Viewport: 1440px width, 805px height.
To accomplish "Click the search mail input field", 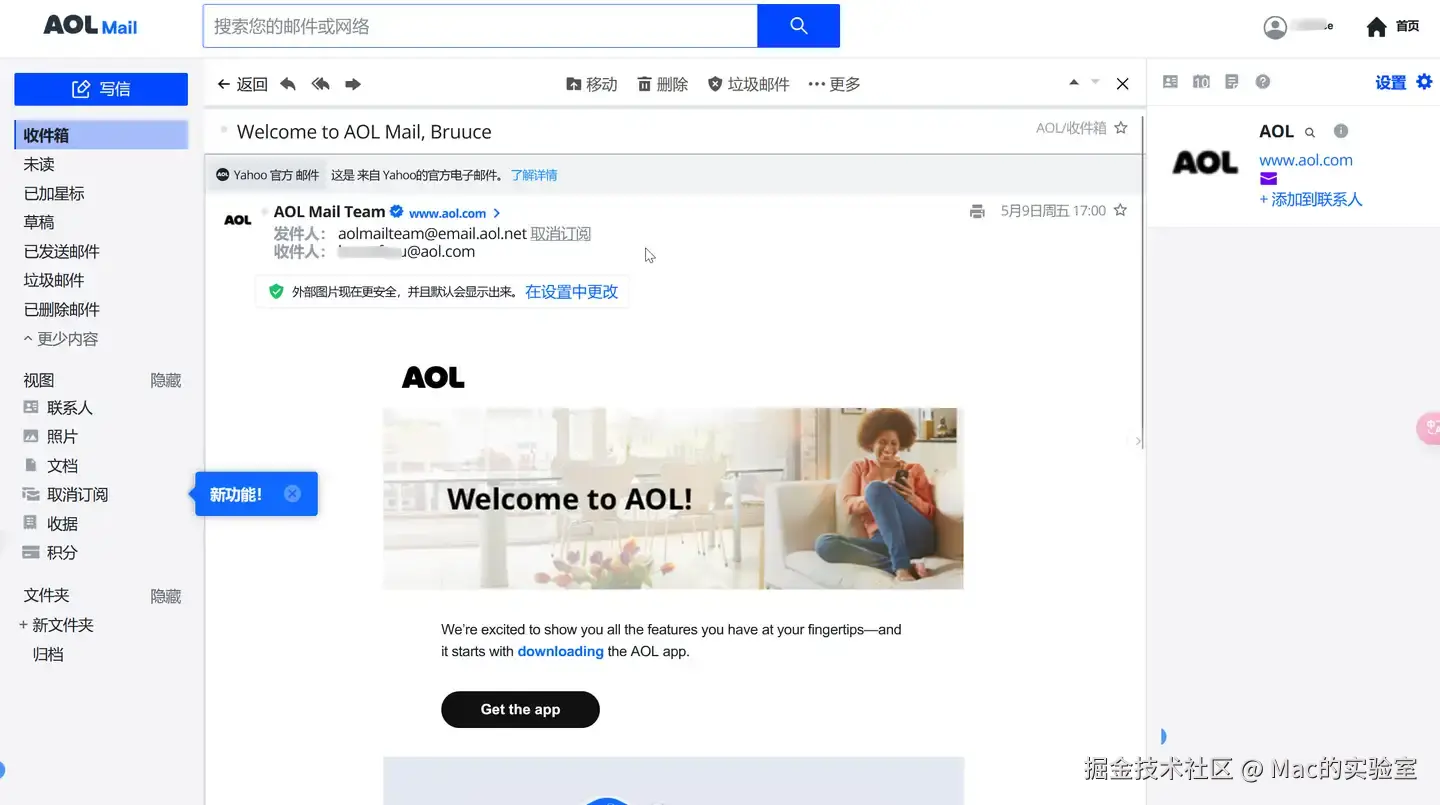I will [x=480, y=26].
